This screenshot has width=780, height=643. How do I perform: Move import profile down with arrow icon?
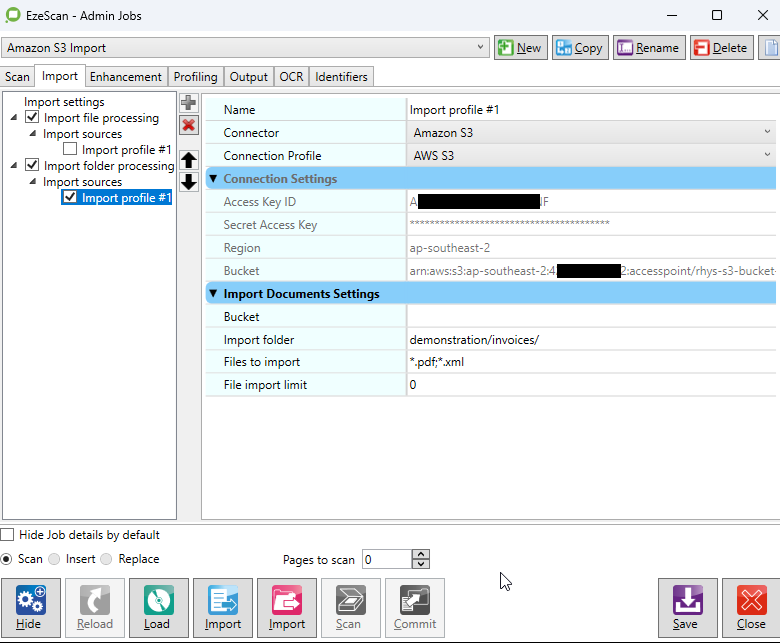pyautogui.click(x=188, y=182)
